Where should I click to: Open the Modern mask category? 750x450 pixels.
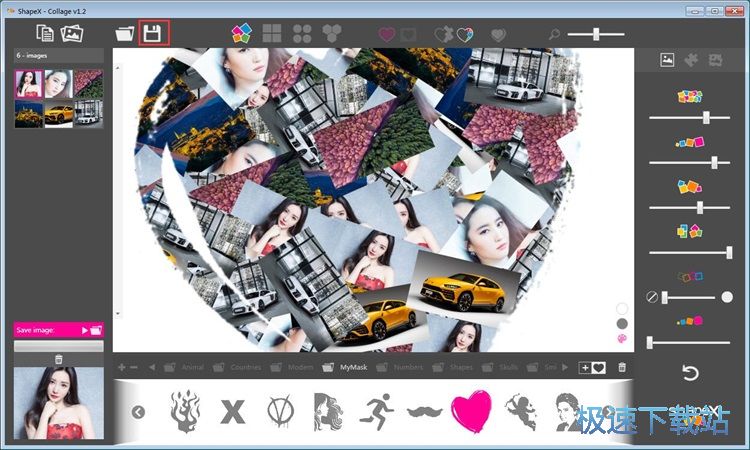[292, 367]
